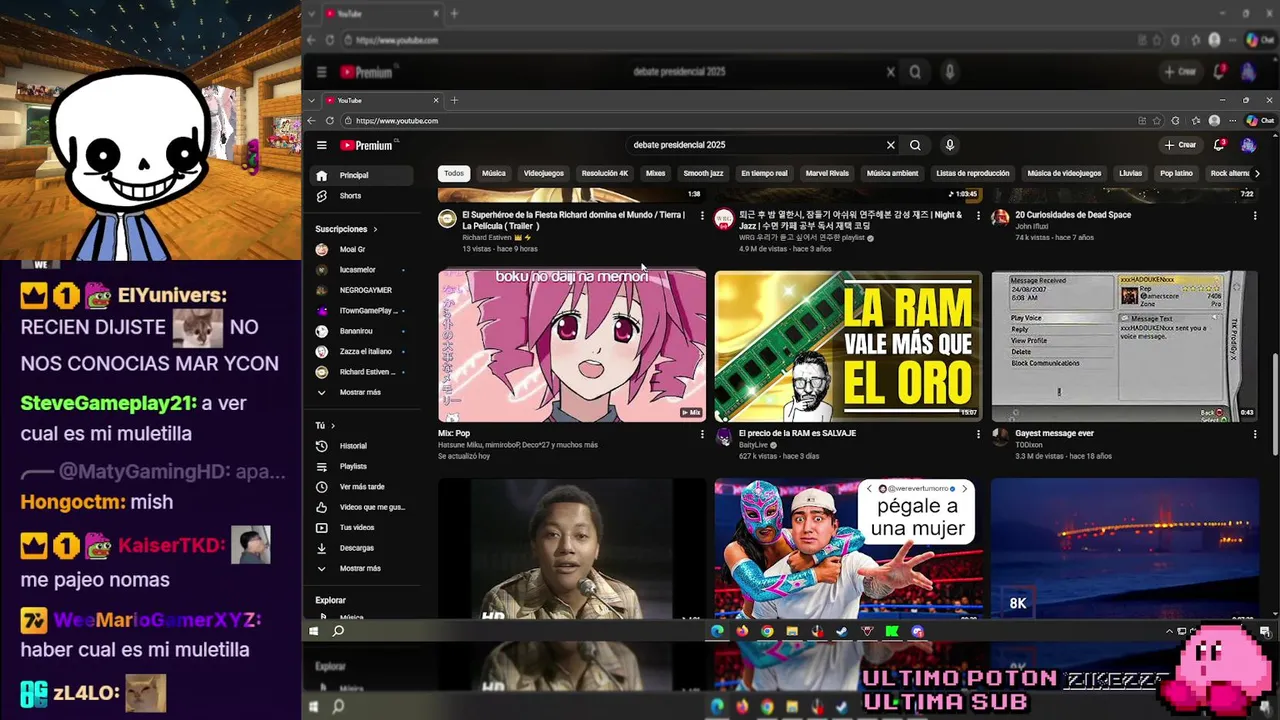Screen dimensions: 1280x720
Task: Click notifications bell in background YouTube window
Action: (x=1219, y=72)
